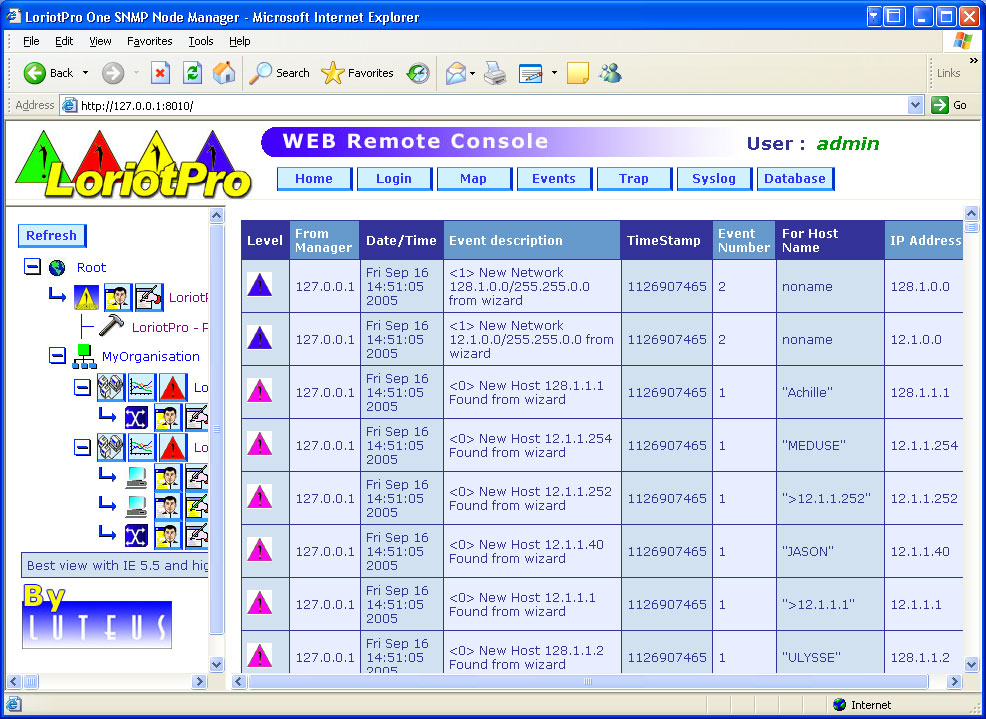986x719 pixels.
Task: Open the Help menu
Action: click(x=240, y=41)
